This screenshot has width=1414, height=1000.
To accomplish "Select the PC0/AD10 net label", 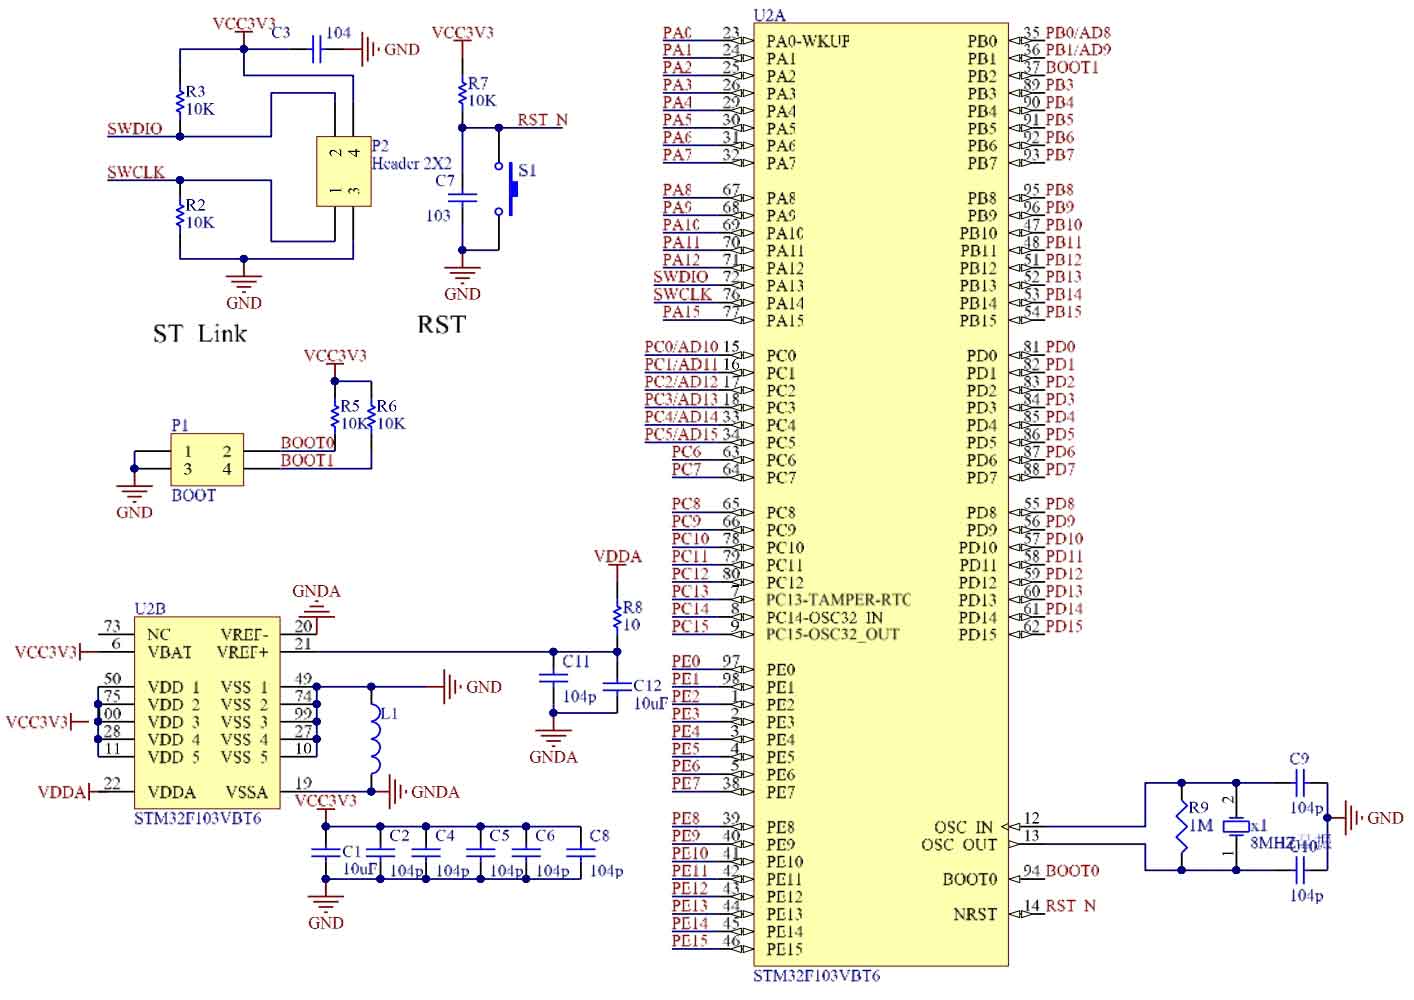I will [x=681, y=347].
